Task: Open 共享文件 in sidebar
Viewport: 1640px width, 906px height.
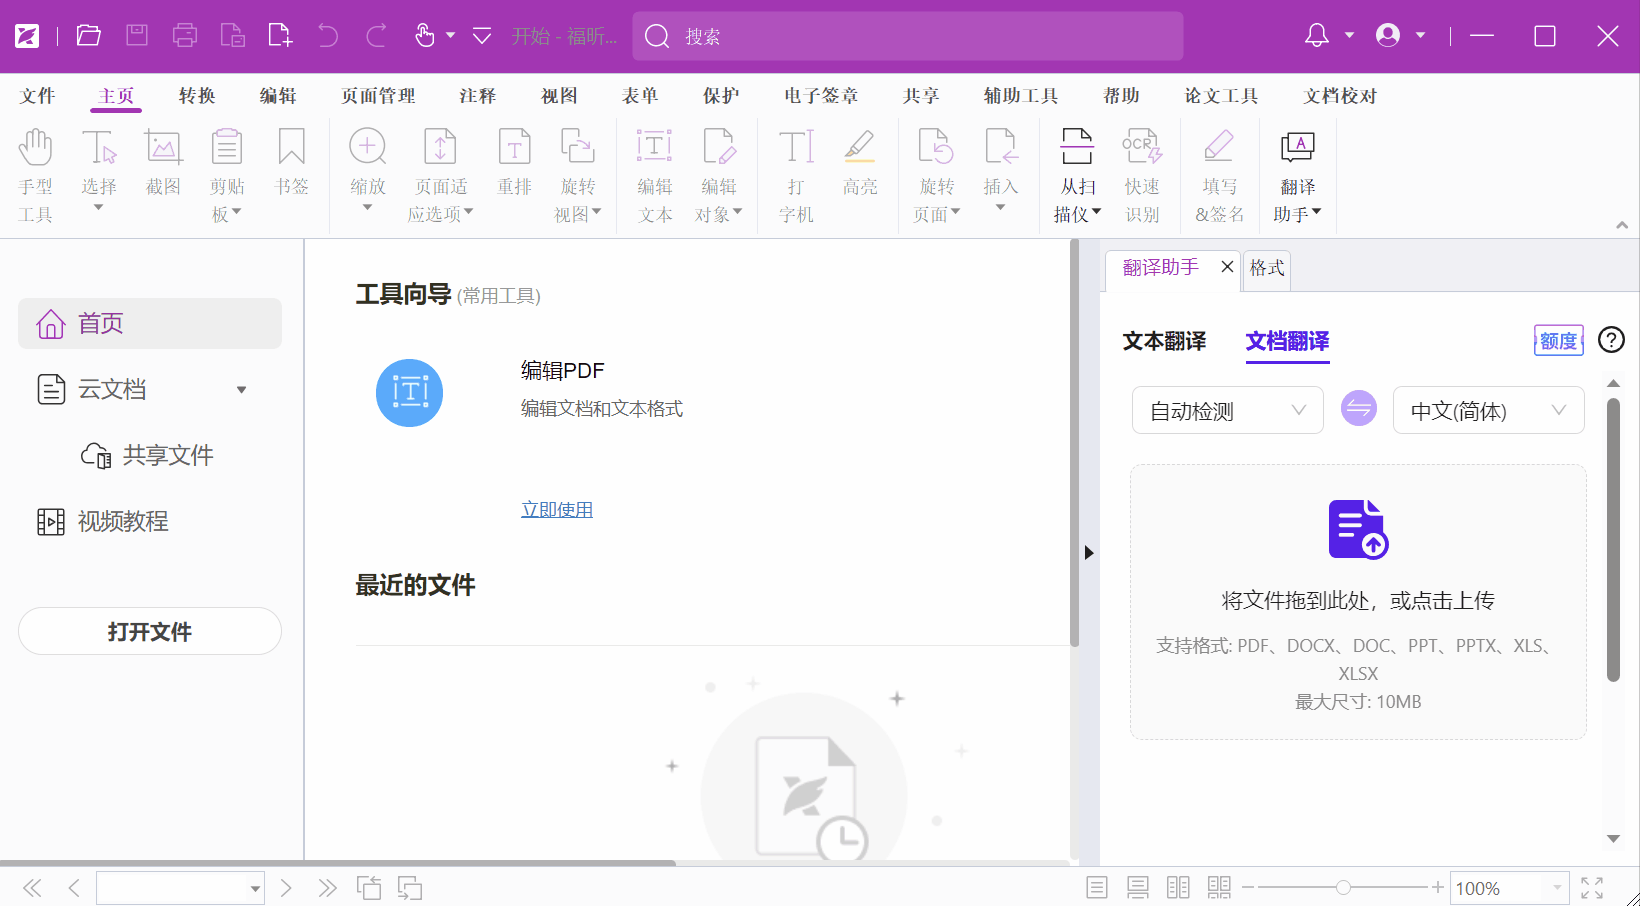Action: 147,455
